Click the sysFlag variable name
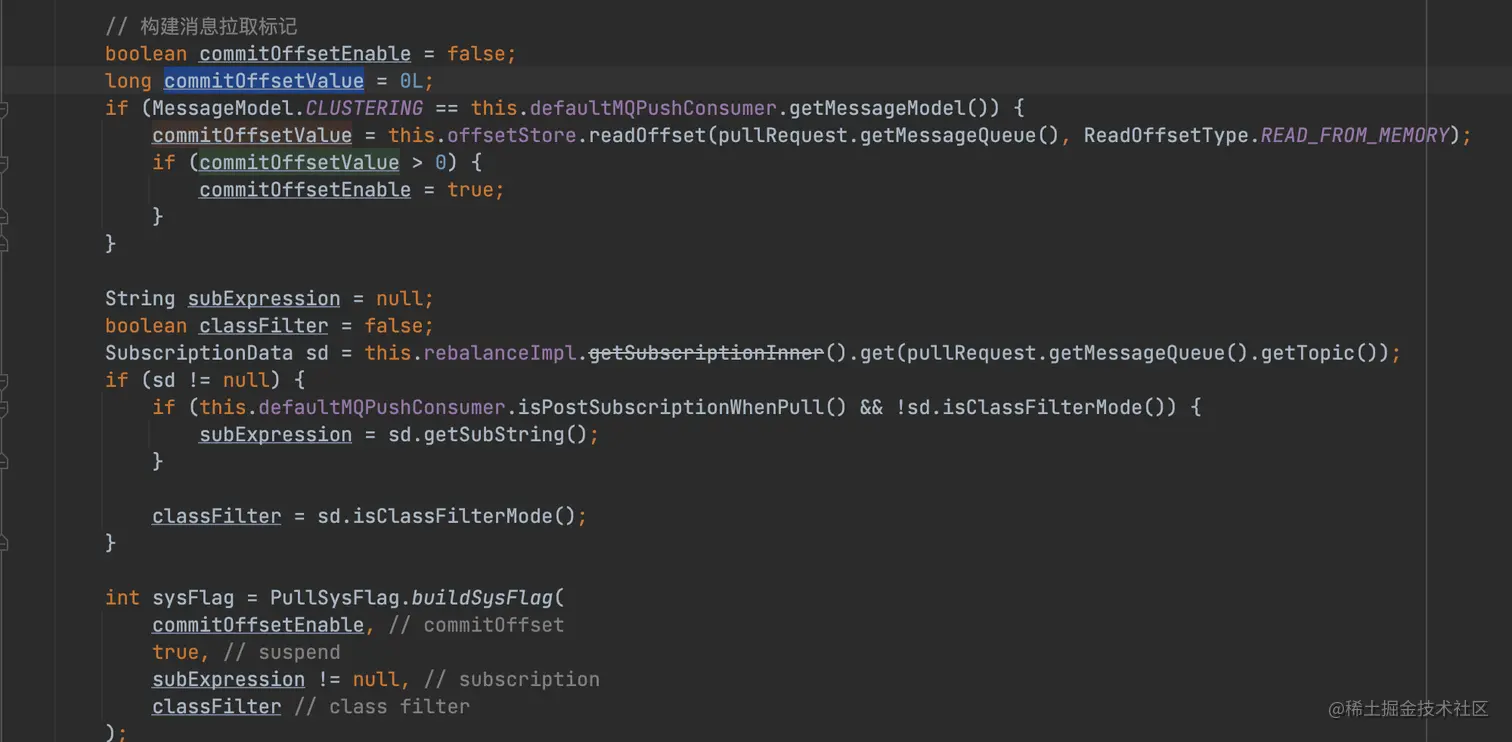 pos(193,598)
